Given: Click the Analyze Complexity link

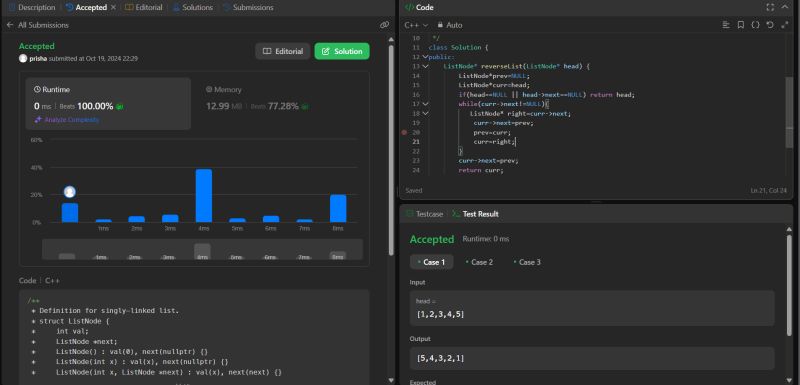Looking at the screenshot, I should click(67, 119).
